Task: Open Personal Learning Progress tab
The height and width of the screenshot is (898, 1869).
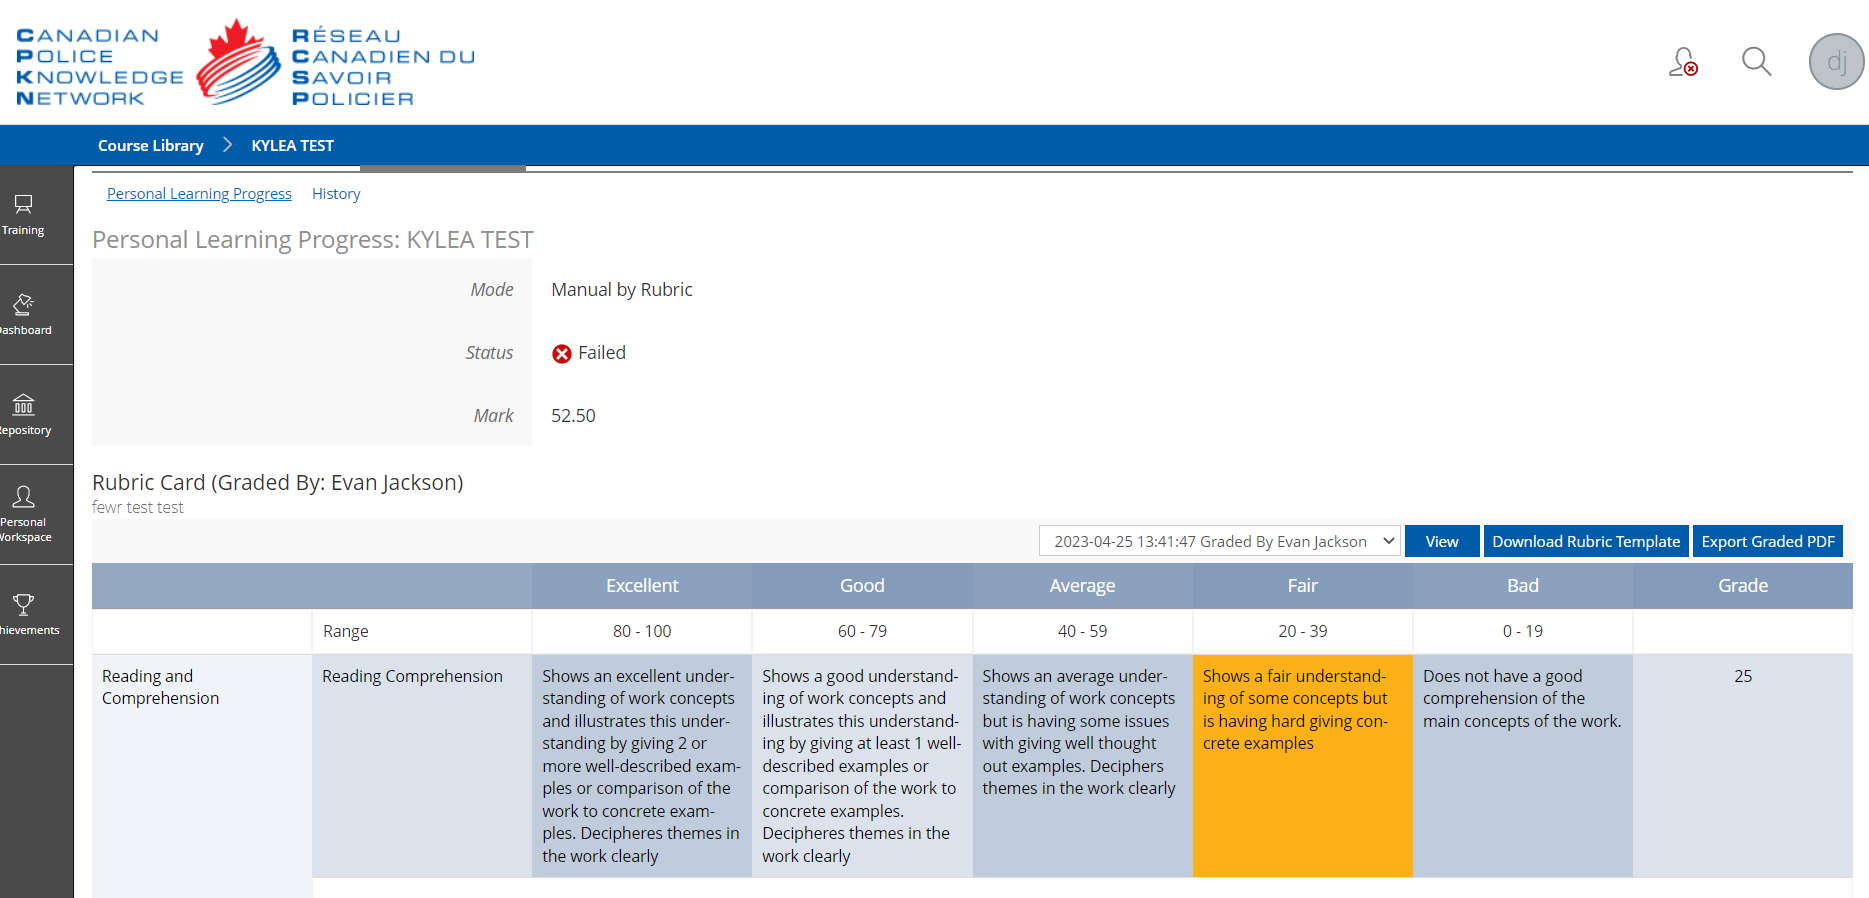Action: tap(199, 194)
